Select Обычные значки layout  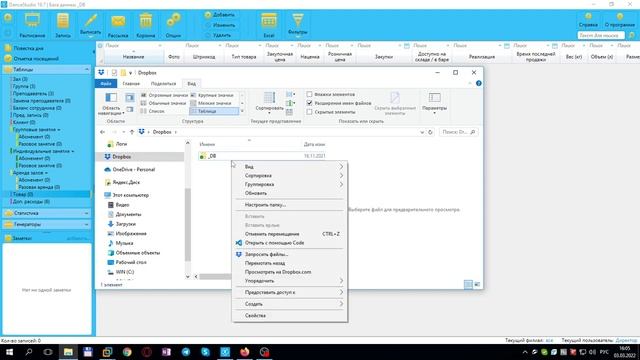163,103
